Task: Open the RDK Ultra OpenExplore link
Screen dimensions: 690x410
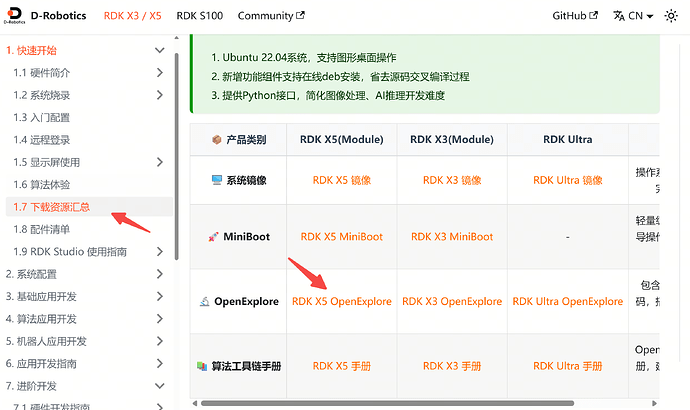Action: coord(568,301)
